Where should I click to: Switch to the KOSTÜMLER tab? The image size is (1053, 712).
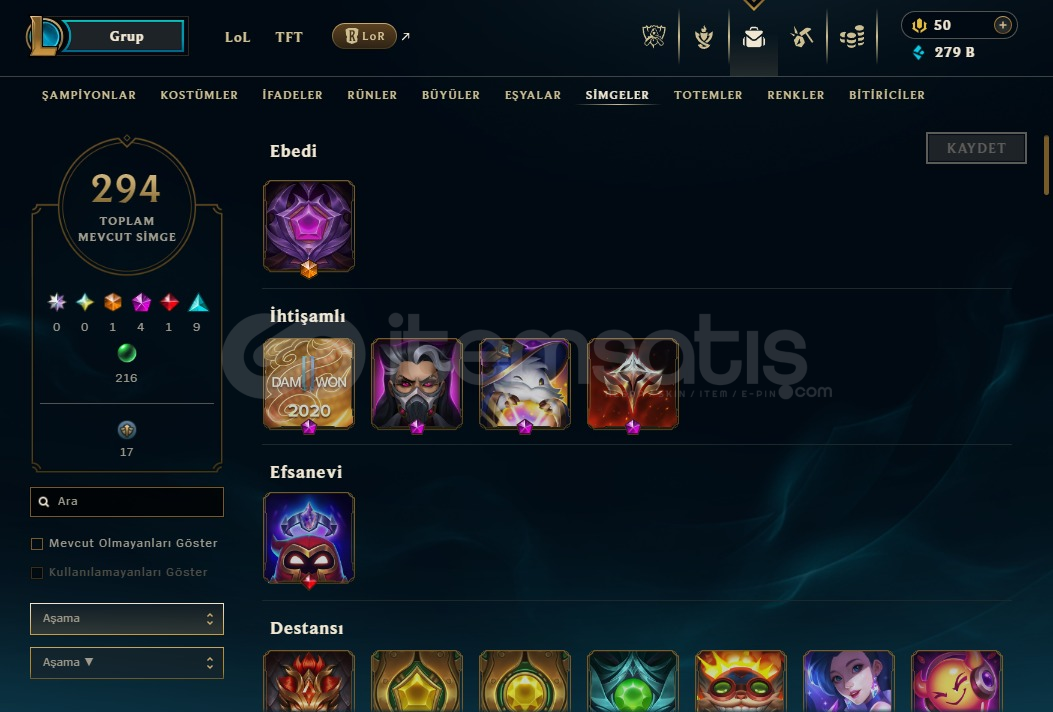[199, 95]
